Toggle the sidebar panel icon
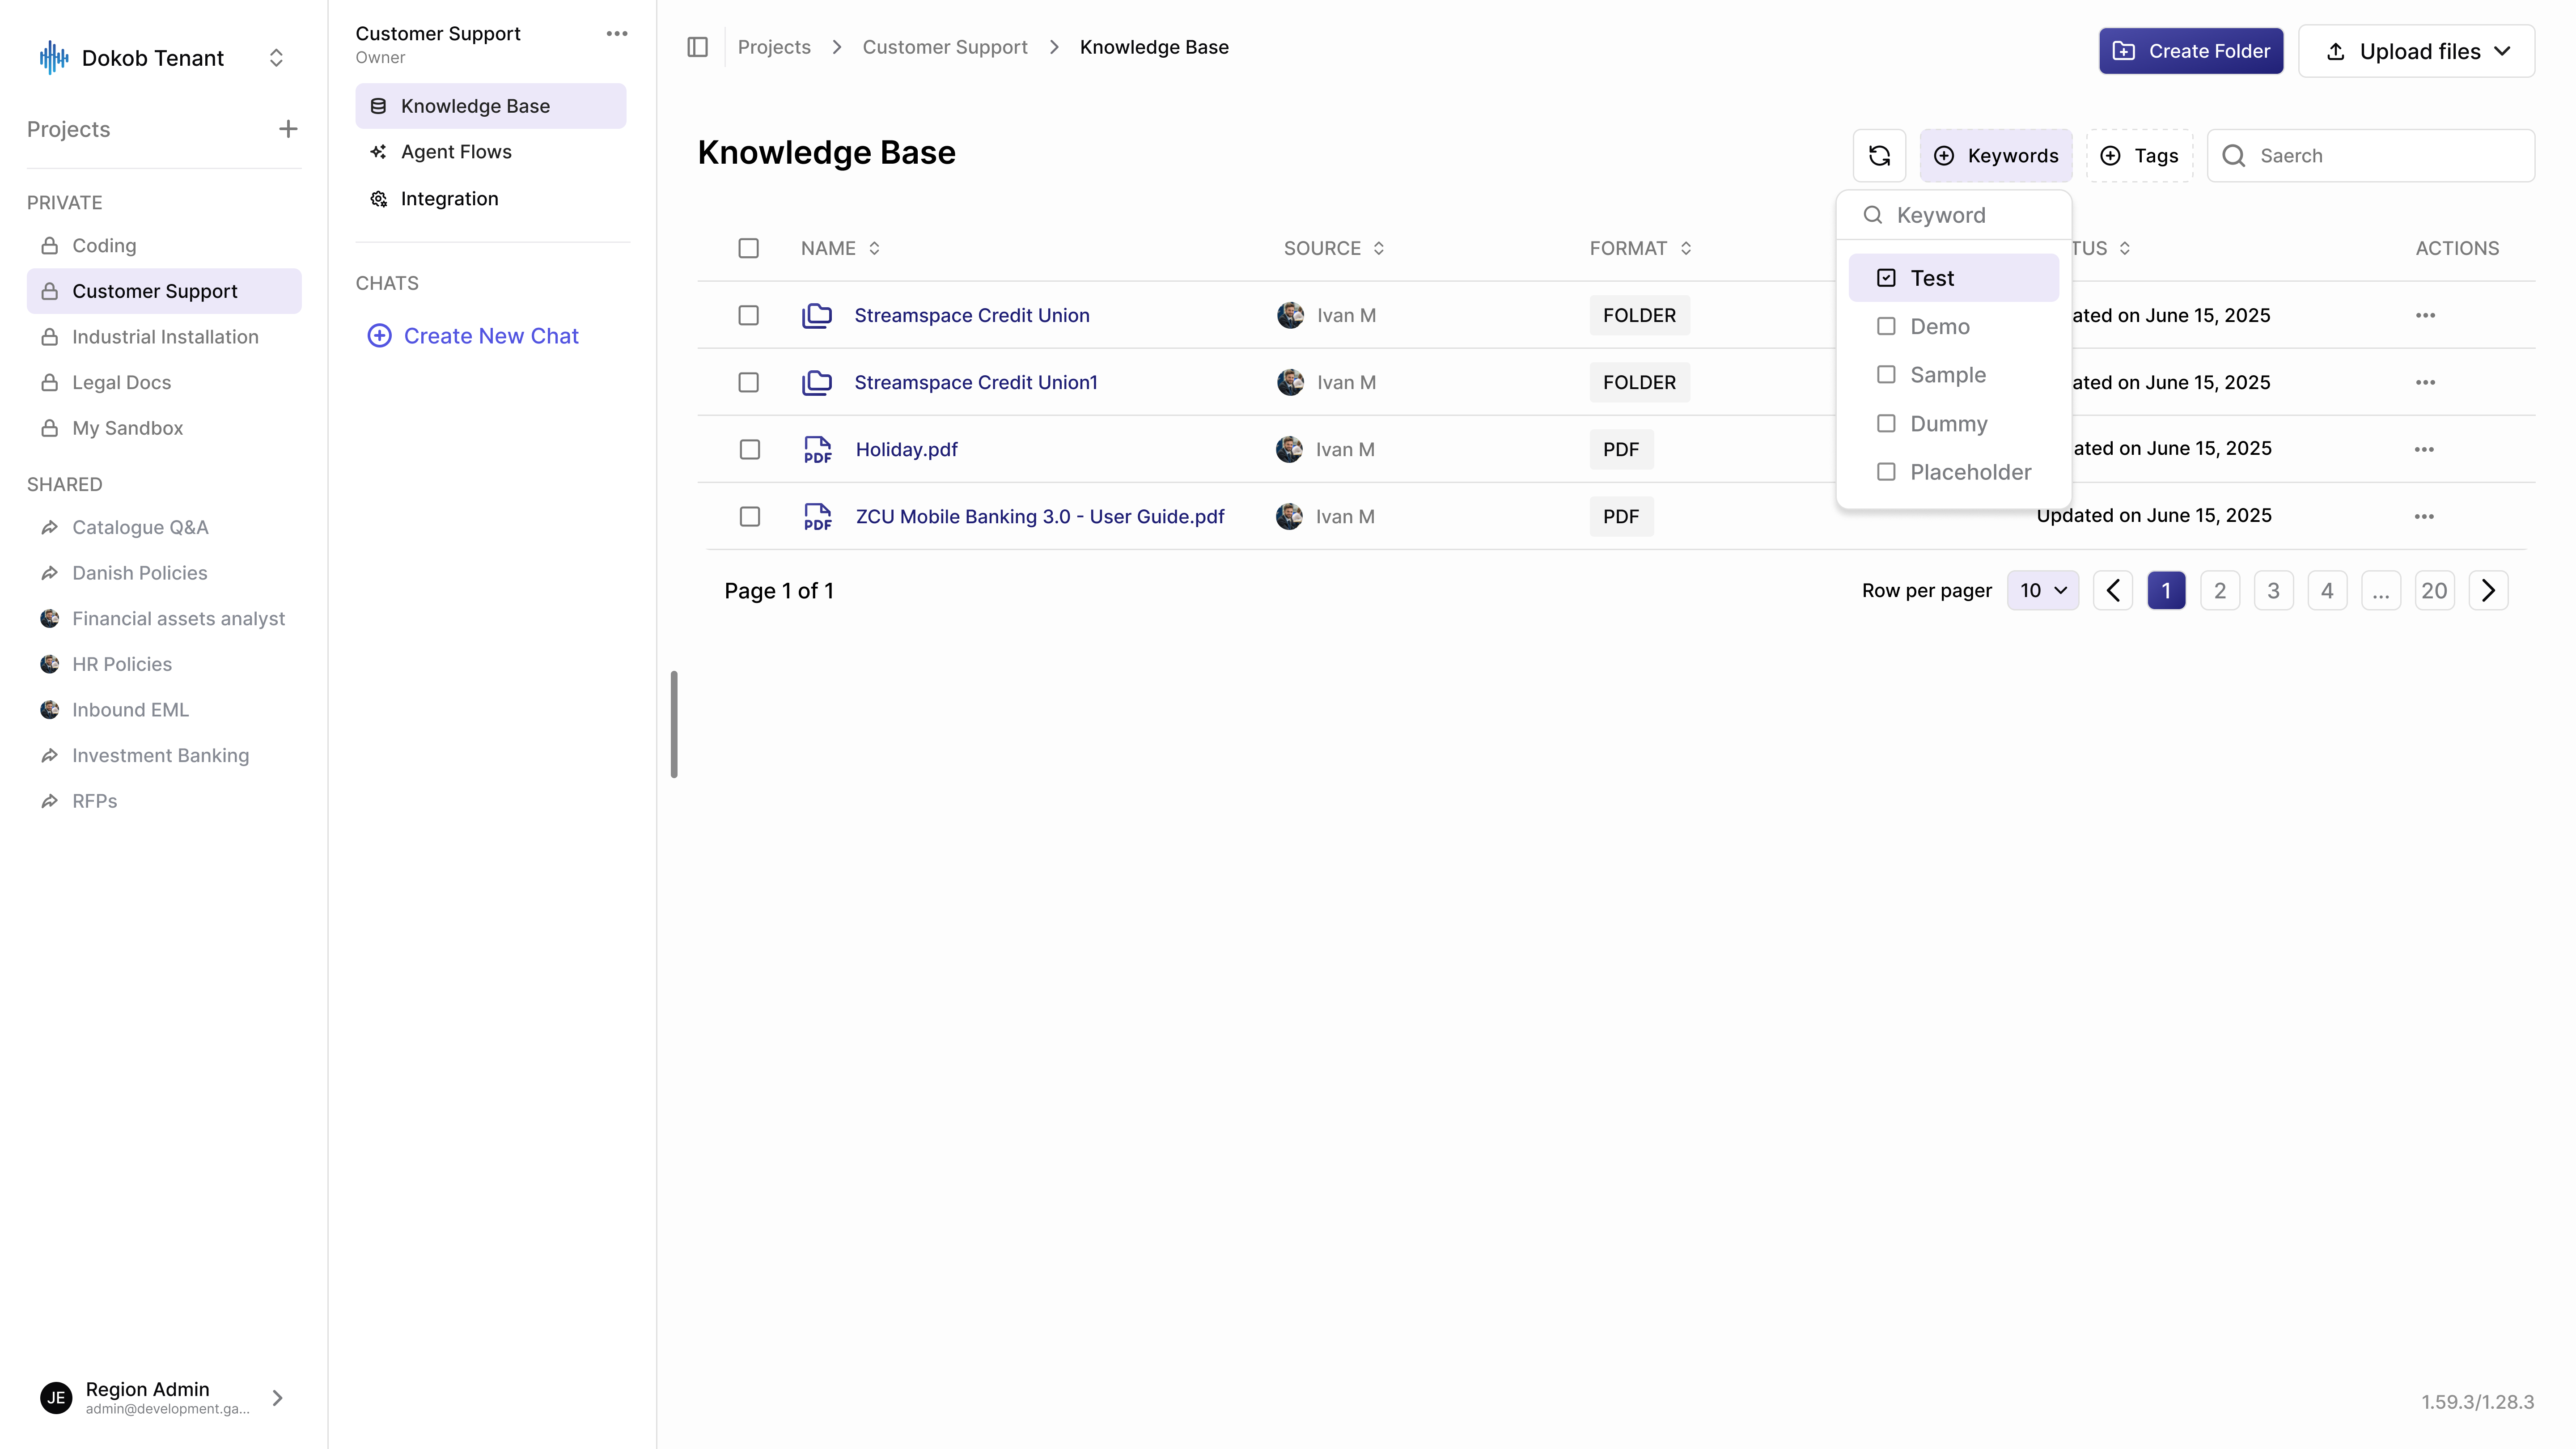Image resolution: width=2576 pixels, height=1449 pixels. click(697, 47)
